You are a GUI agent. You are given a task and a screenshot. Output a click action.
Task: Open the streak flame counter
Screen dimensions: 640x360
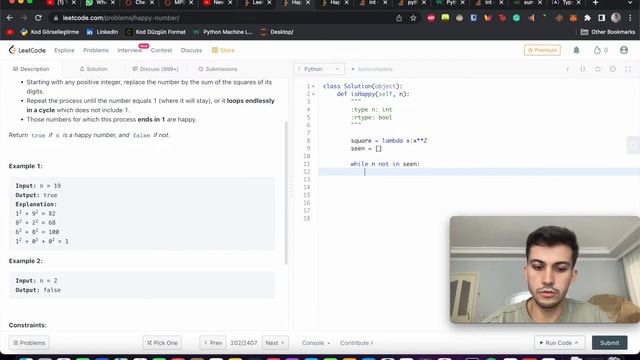[x=600, y=50]
